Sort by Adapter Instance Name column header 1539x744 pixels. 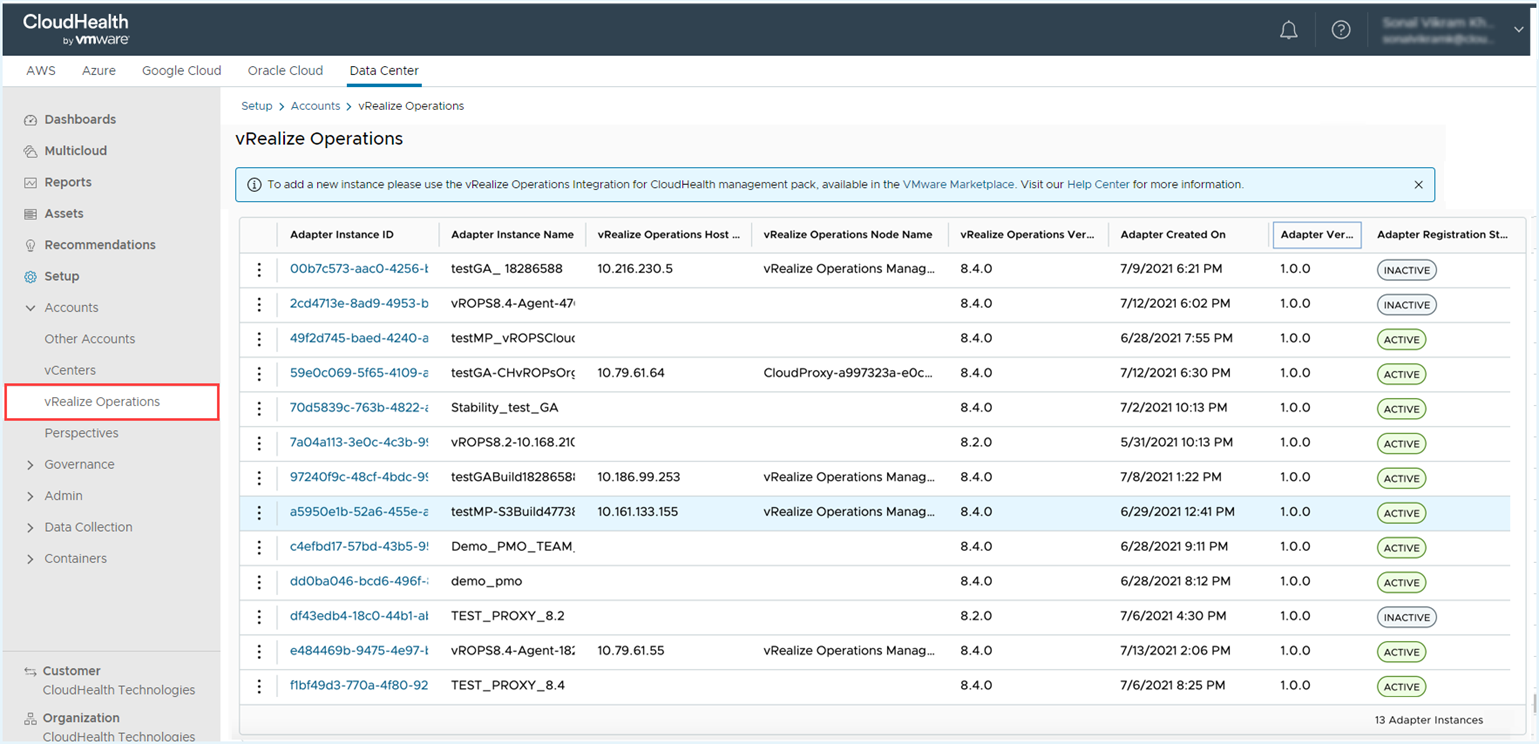(512, 235)
